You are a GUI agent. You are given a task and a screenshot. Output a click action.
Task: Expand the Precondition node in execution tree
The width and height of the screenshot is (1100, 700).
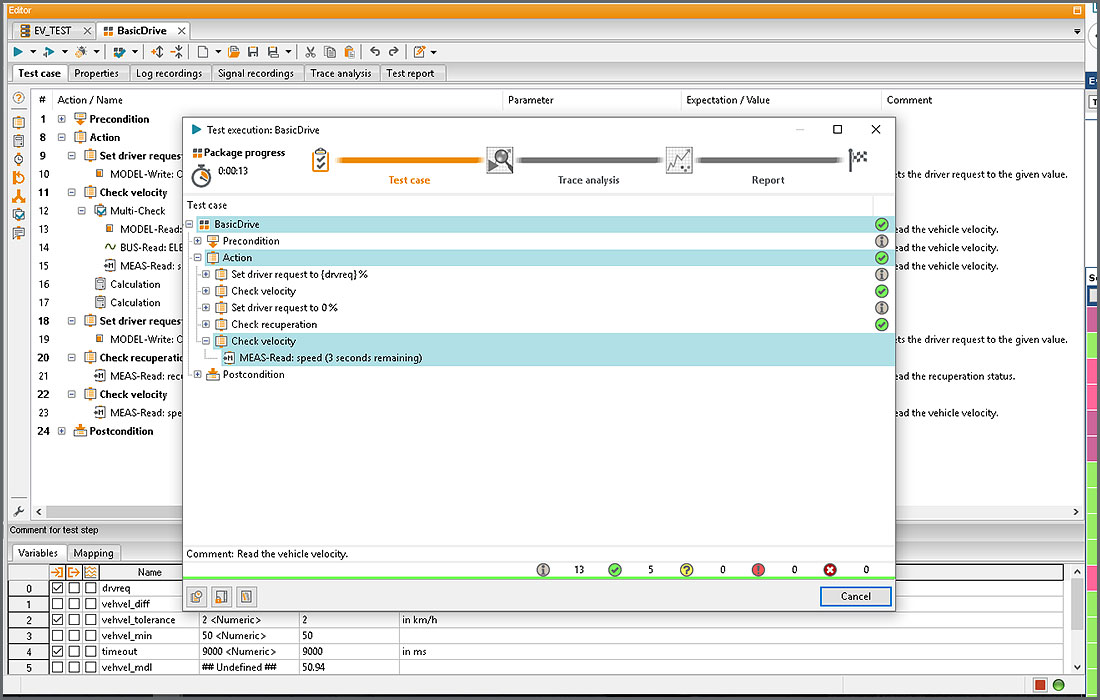(x=198, y=241)
